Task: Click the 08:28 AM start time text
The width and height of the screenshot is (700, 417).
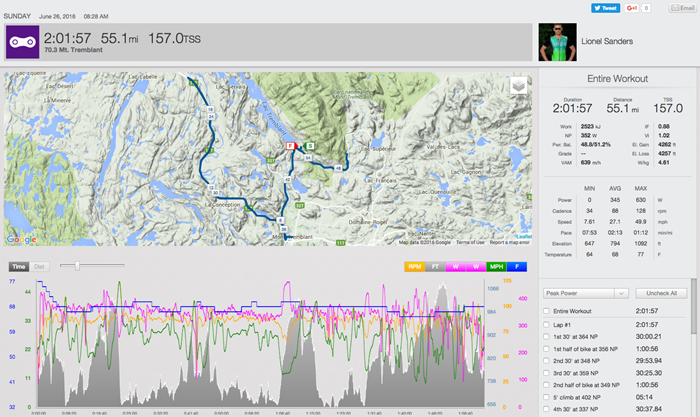Action: [x=96, y=17]
